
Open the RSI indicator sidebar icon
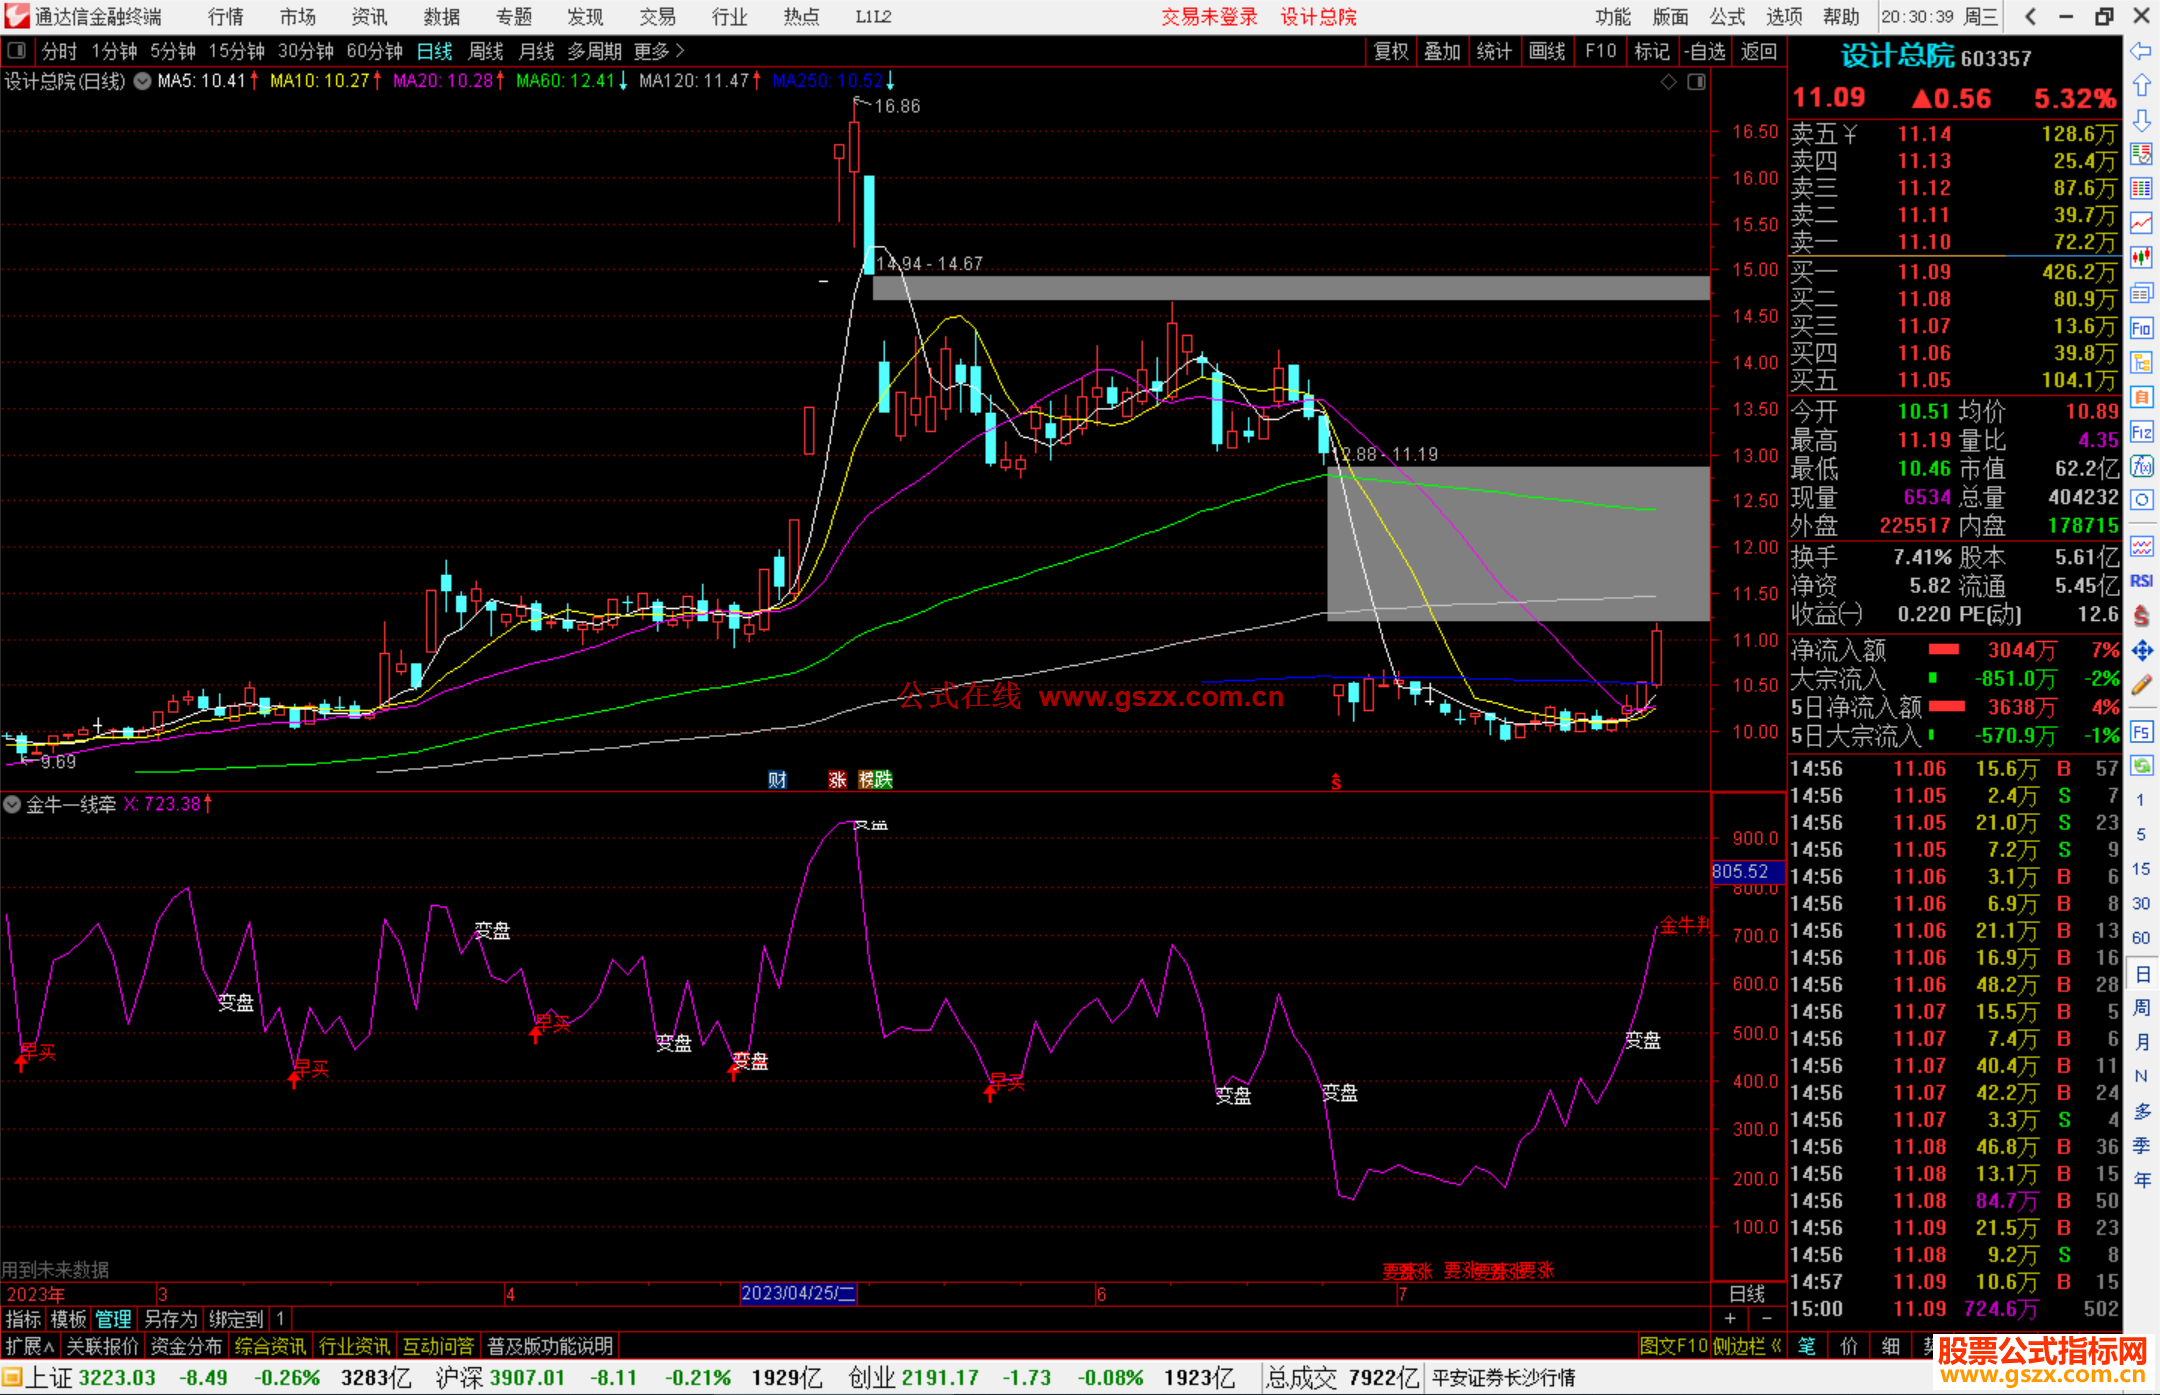2141,581
